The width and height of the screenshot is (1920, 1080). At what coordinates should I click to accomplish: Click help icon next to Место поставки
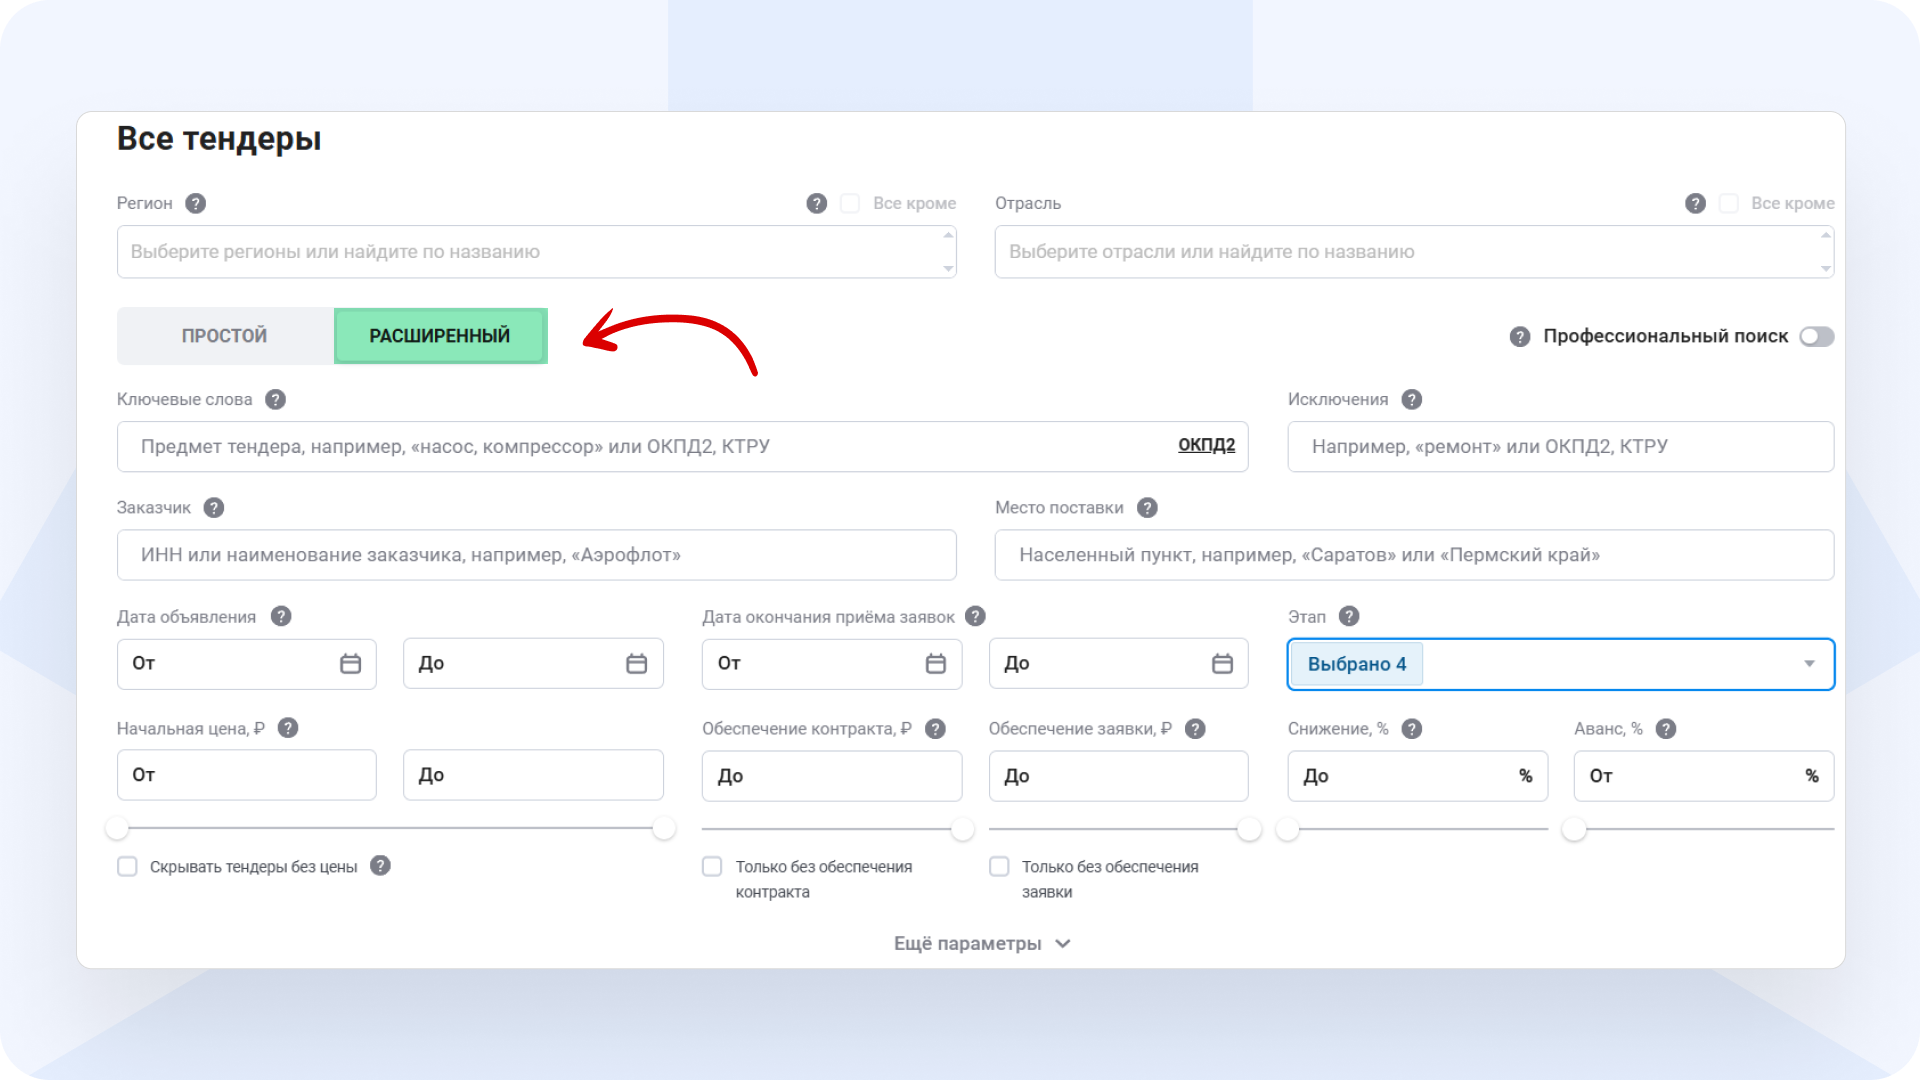(1147, 508)
